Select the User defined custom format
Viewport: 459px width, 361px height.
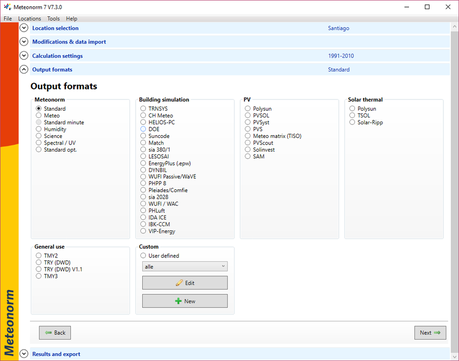pos(143,255)
